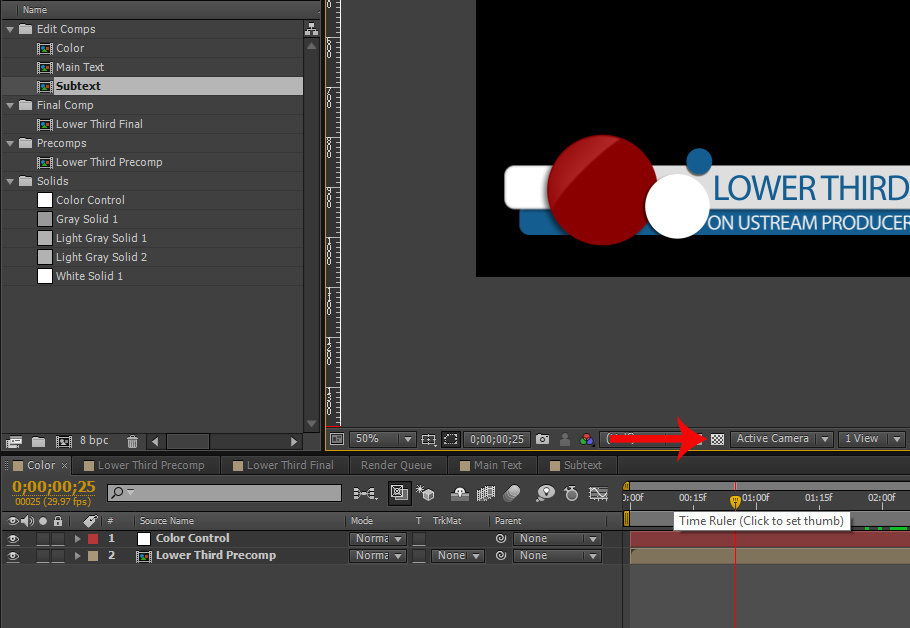
Task: Enable motion blur for the composition
Action: coord(511,493)
